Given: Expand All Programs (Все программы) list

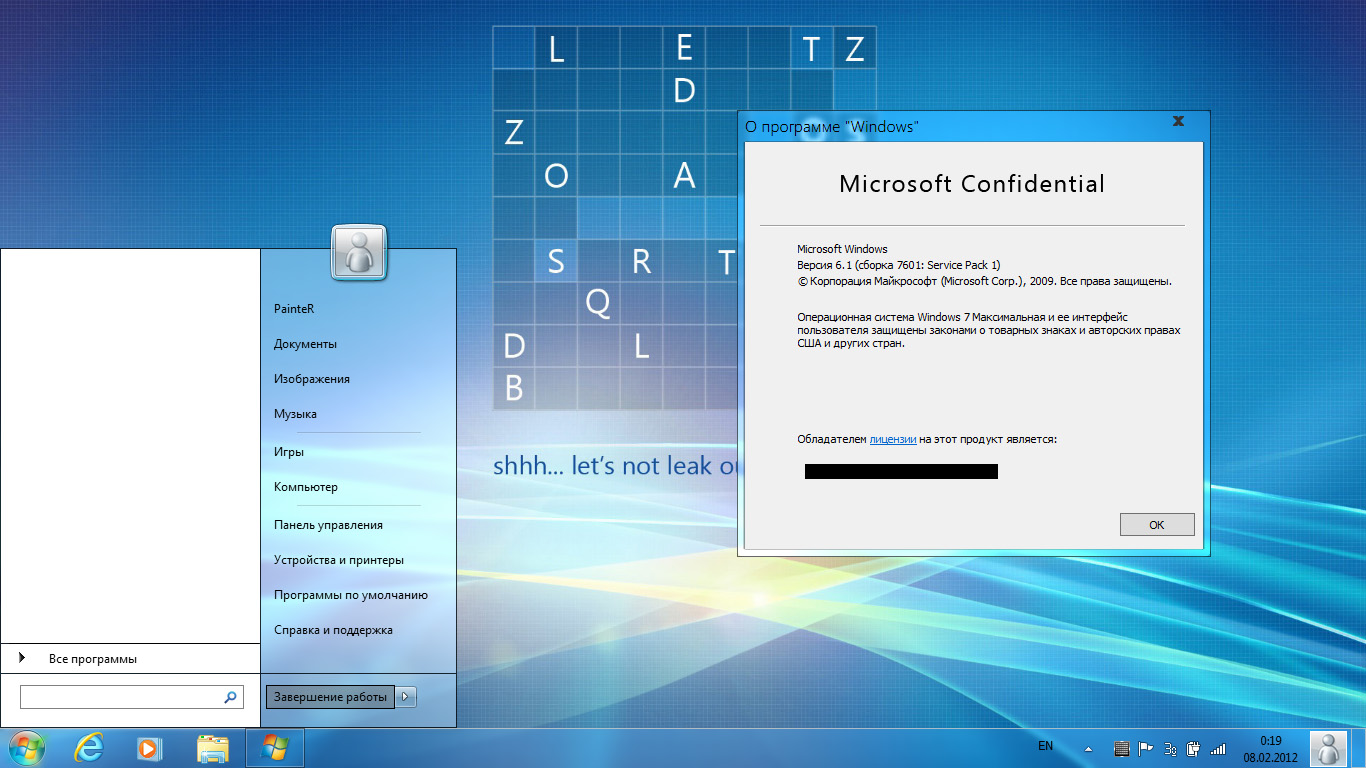Looking at the screenshot, I should point(130,659).
